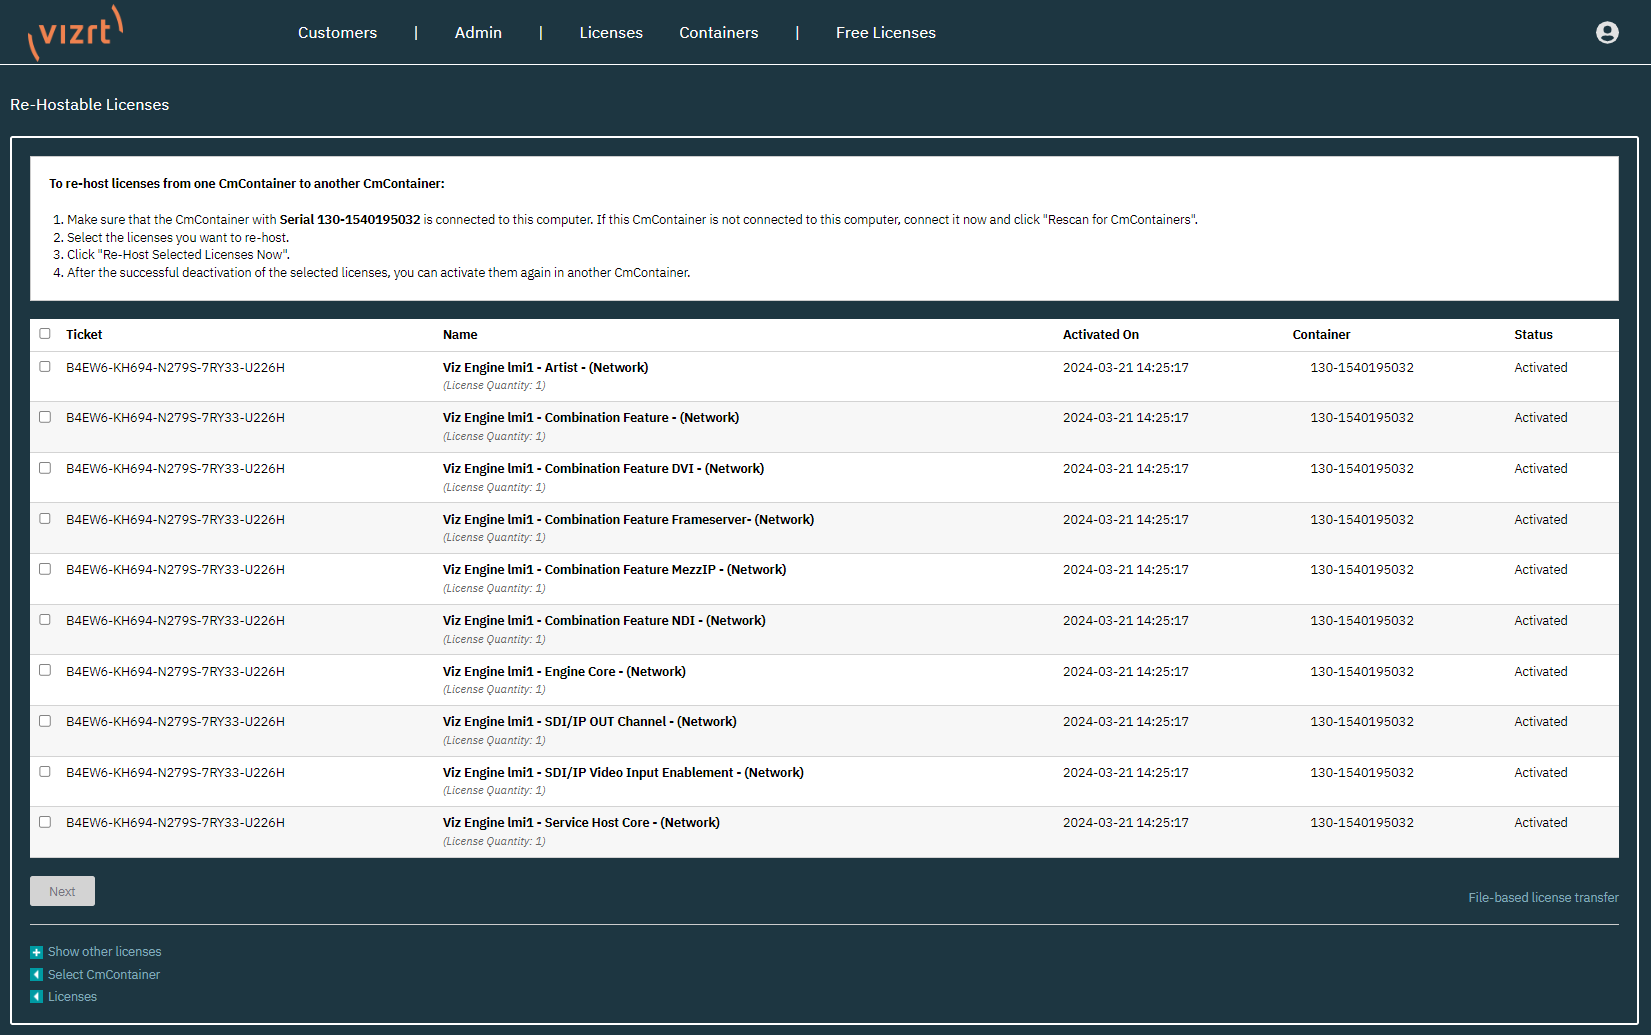1651x1035 pixels.
Task: Click the plus icon beside Show other licenses
Action: [37, 952]
